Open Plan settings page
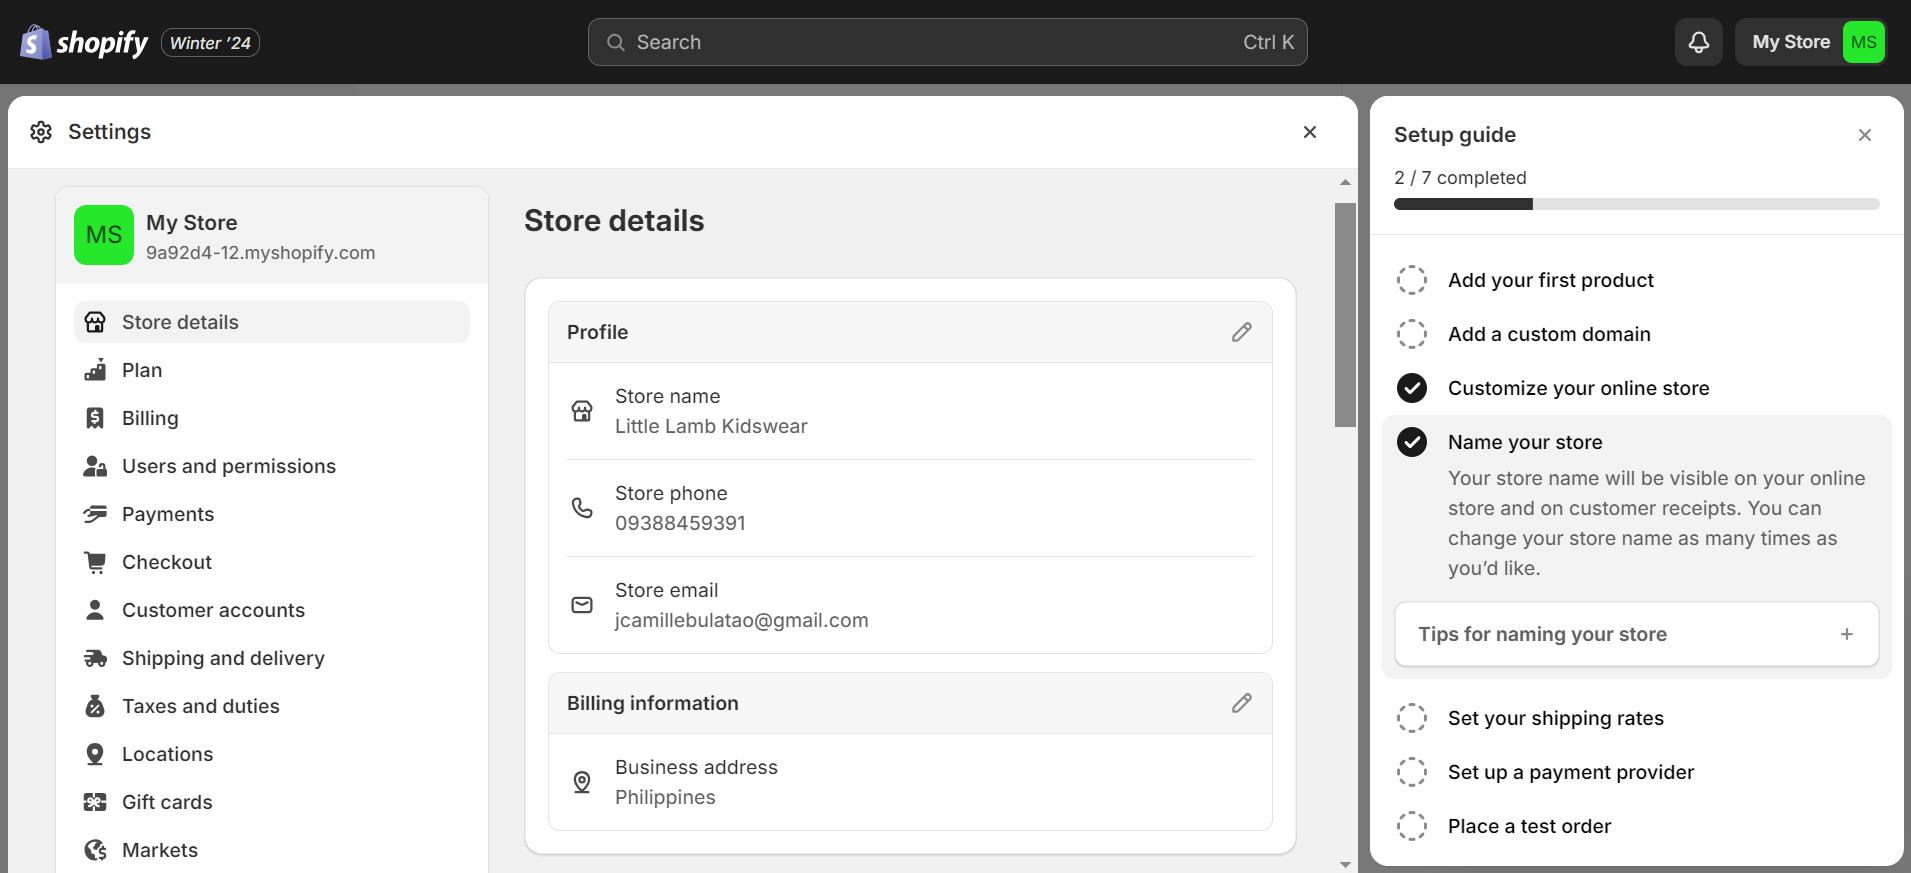1911x873 pixels. (272, 370)
